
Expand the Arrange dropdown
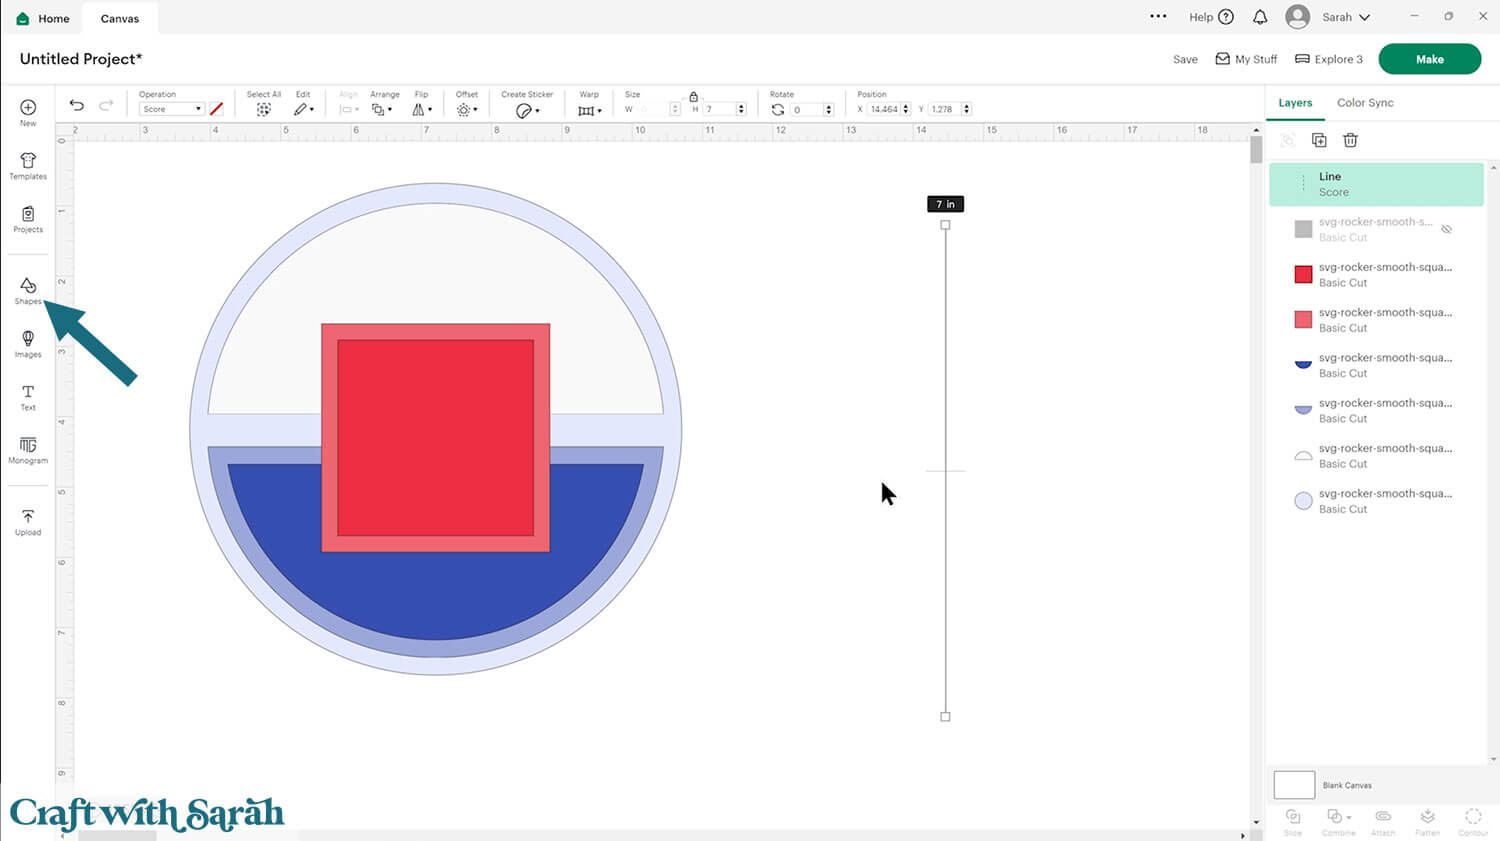[382, 109]
